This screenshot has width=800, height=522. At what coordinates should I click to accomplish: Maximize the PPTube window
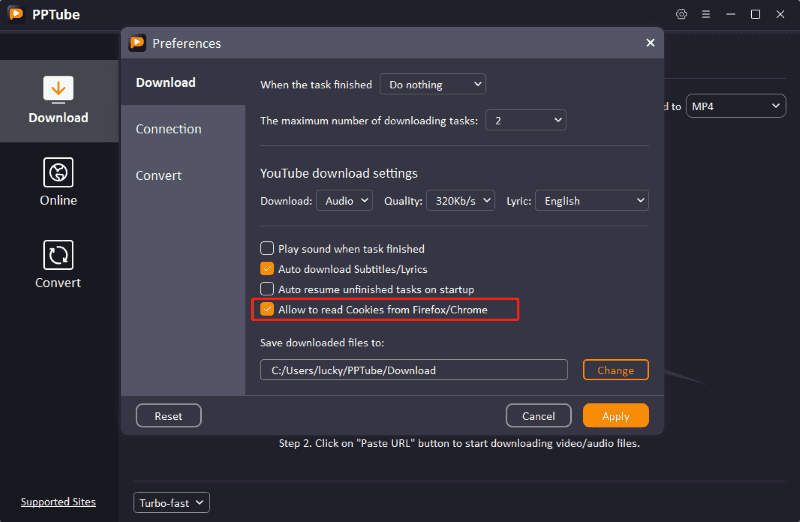click(x=755, y=14)
